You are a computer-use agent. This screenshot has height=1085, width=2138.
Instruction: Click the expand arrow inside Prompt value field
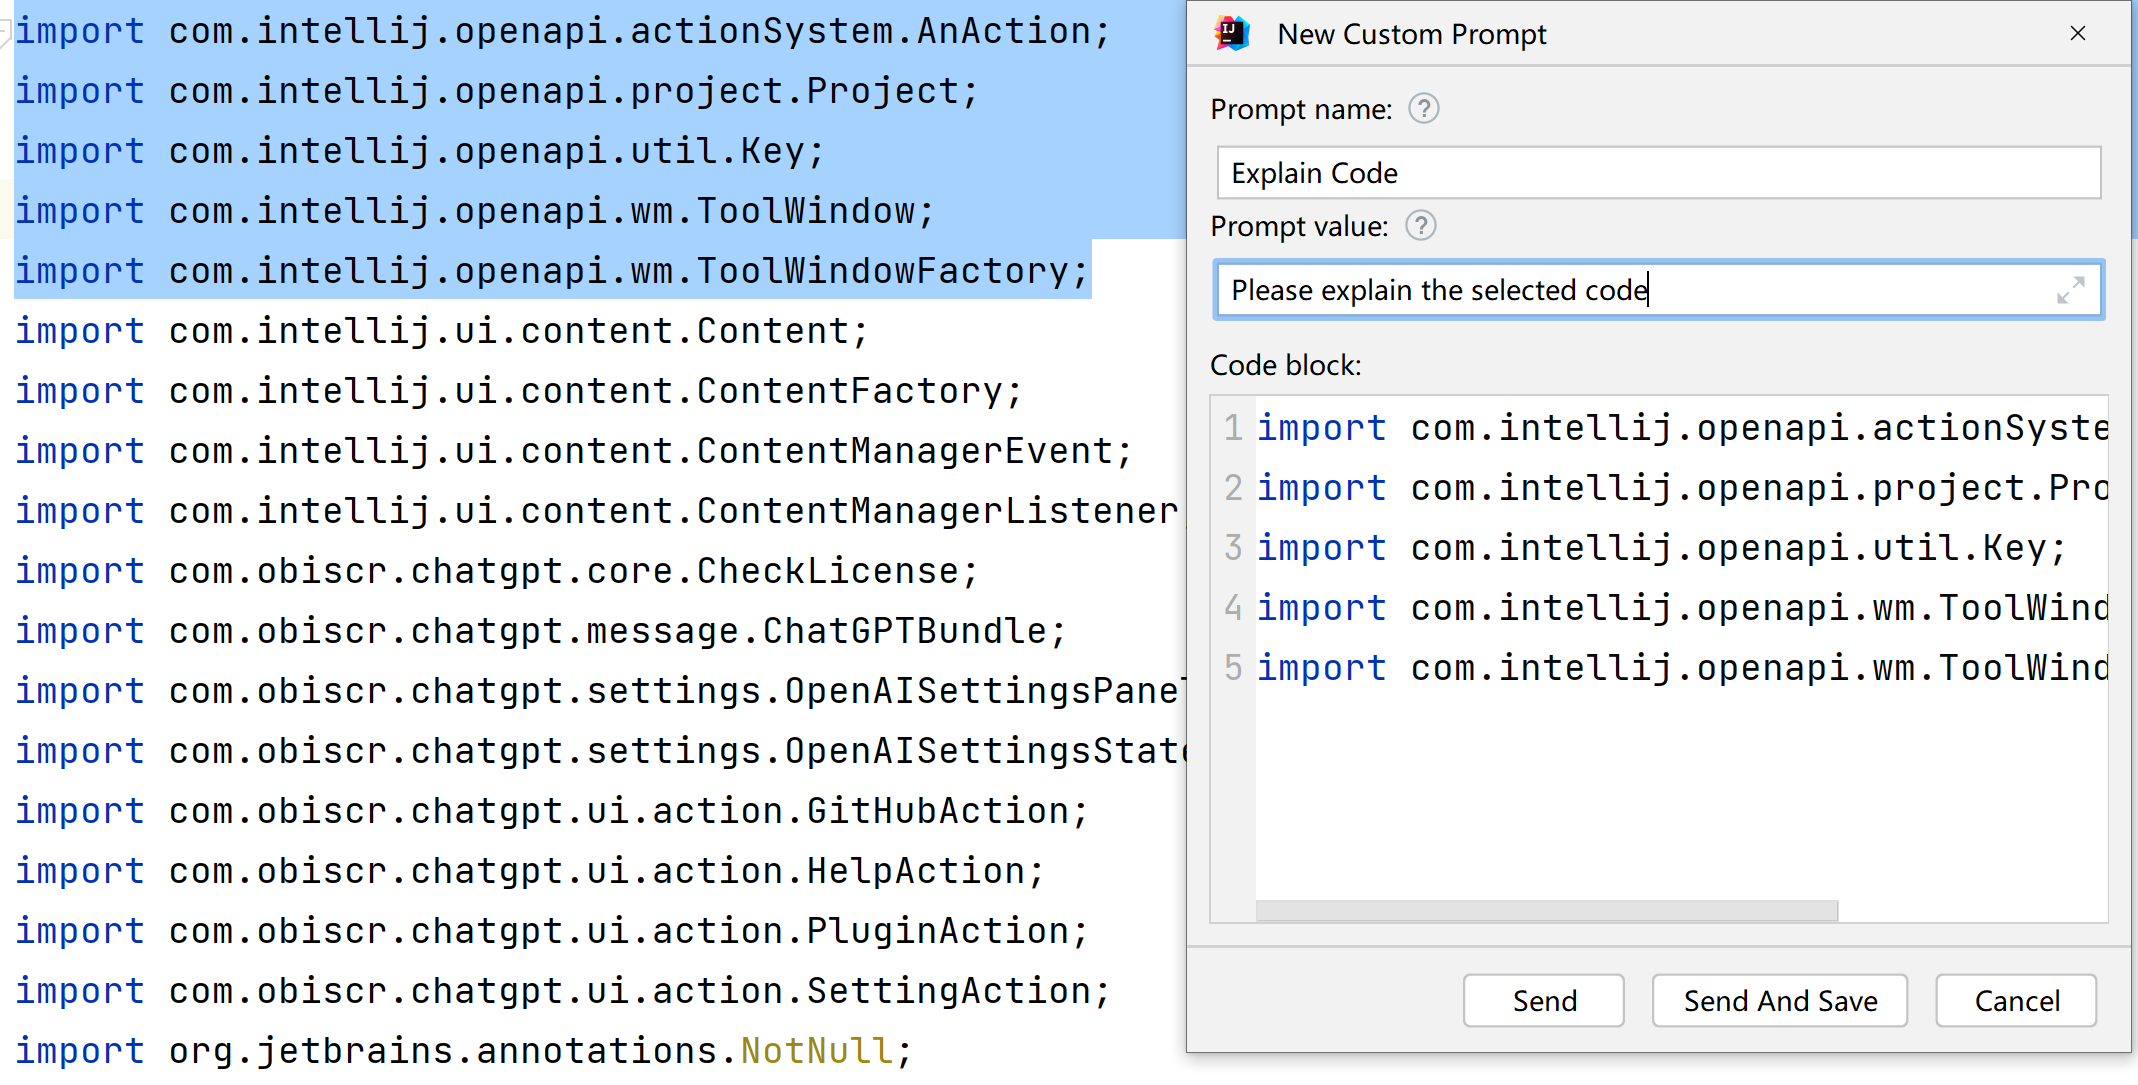point(2071,290)
